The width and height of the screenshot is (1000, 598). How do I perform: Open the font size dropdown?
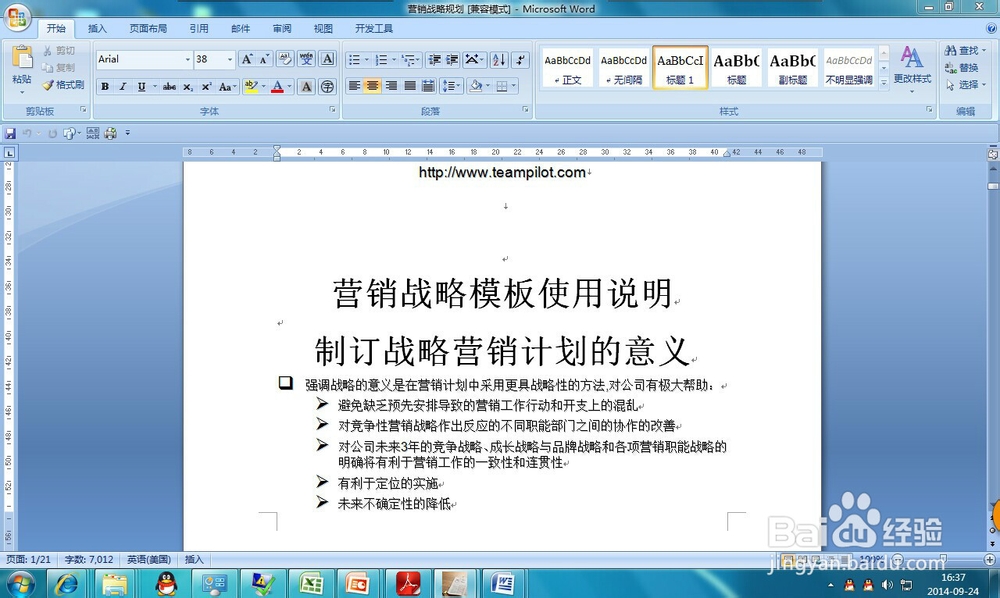[229, 59]
